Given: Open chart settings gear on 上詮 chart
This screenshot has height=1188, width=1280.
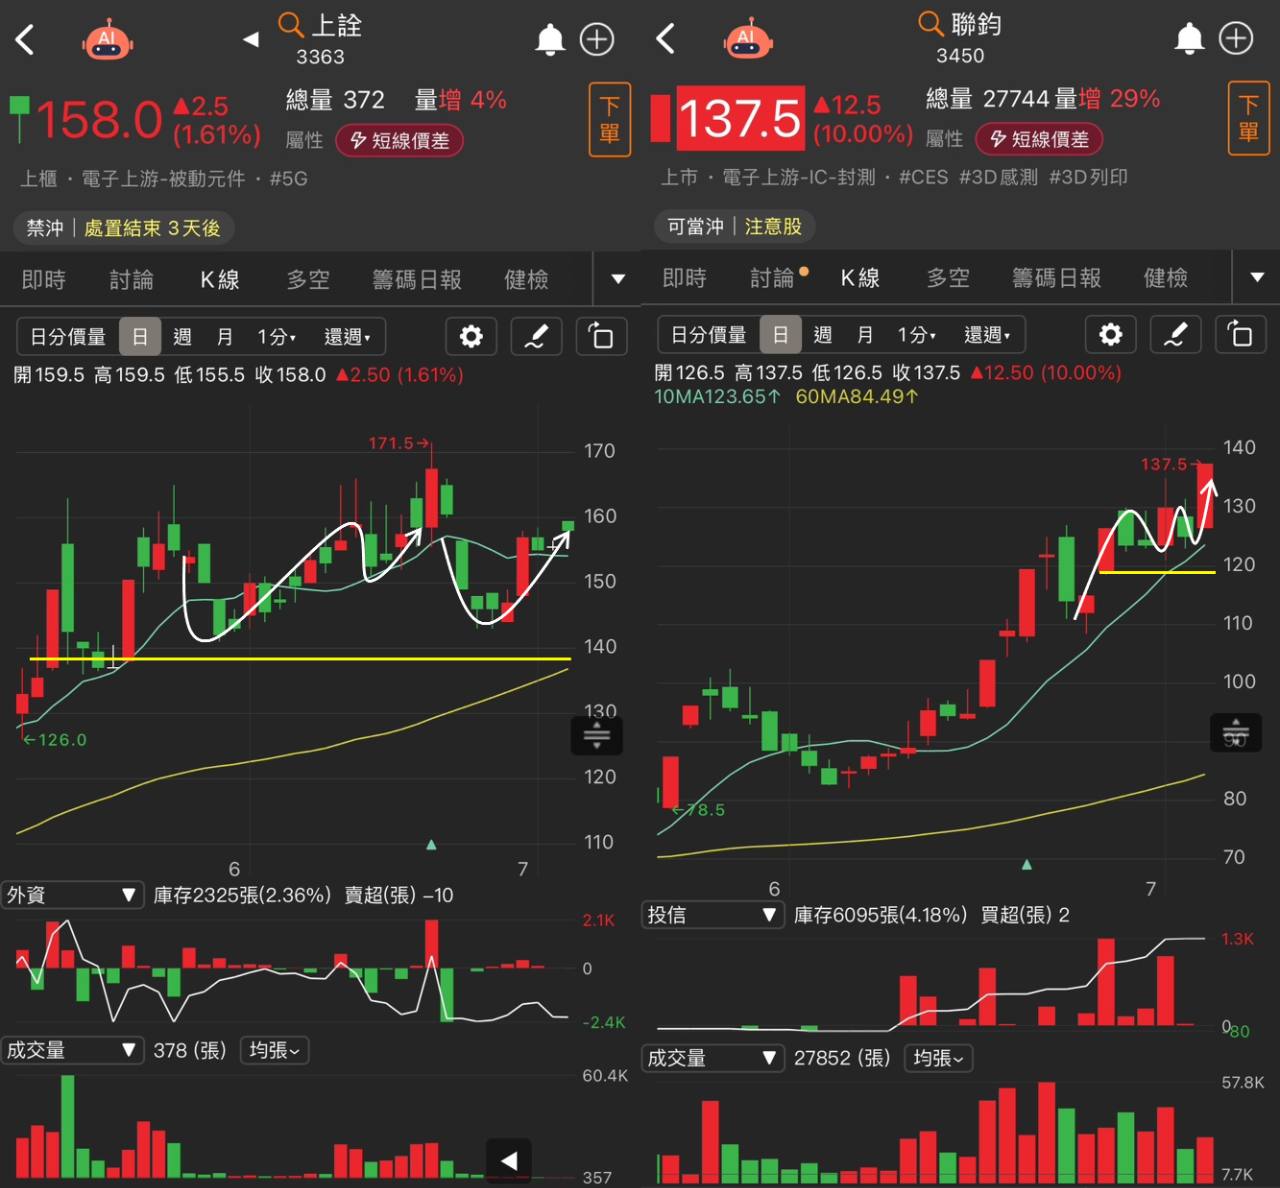Looking at the screenshot, I should tap(471, 336).
